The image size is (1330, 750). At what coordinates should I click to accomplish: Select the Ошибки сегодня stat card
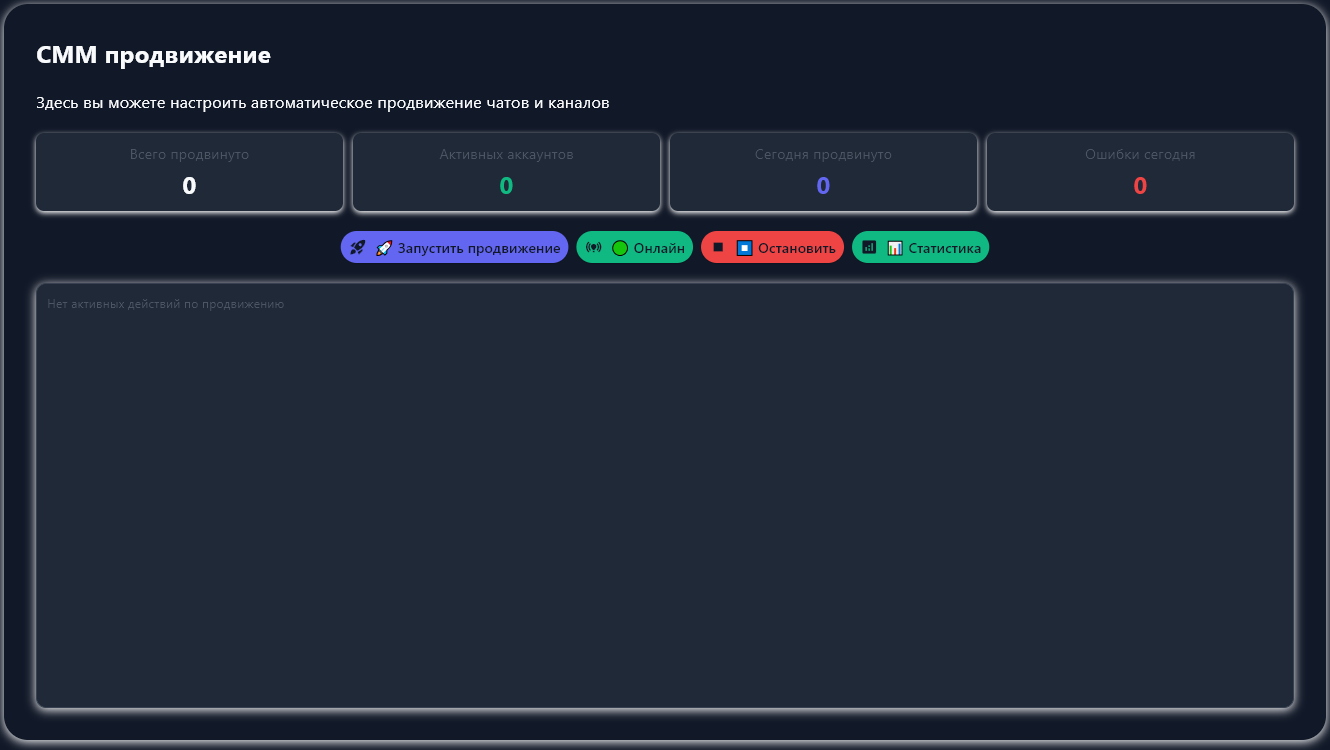(x=1140, y=172)
